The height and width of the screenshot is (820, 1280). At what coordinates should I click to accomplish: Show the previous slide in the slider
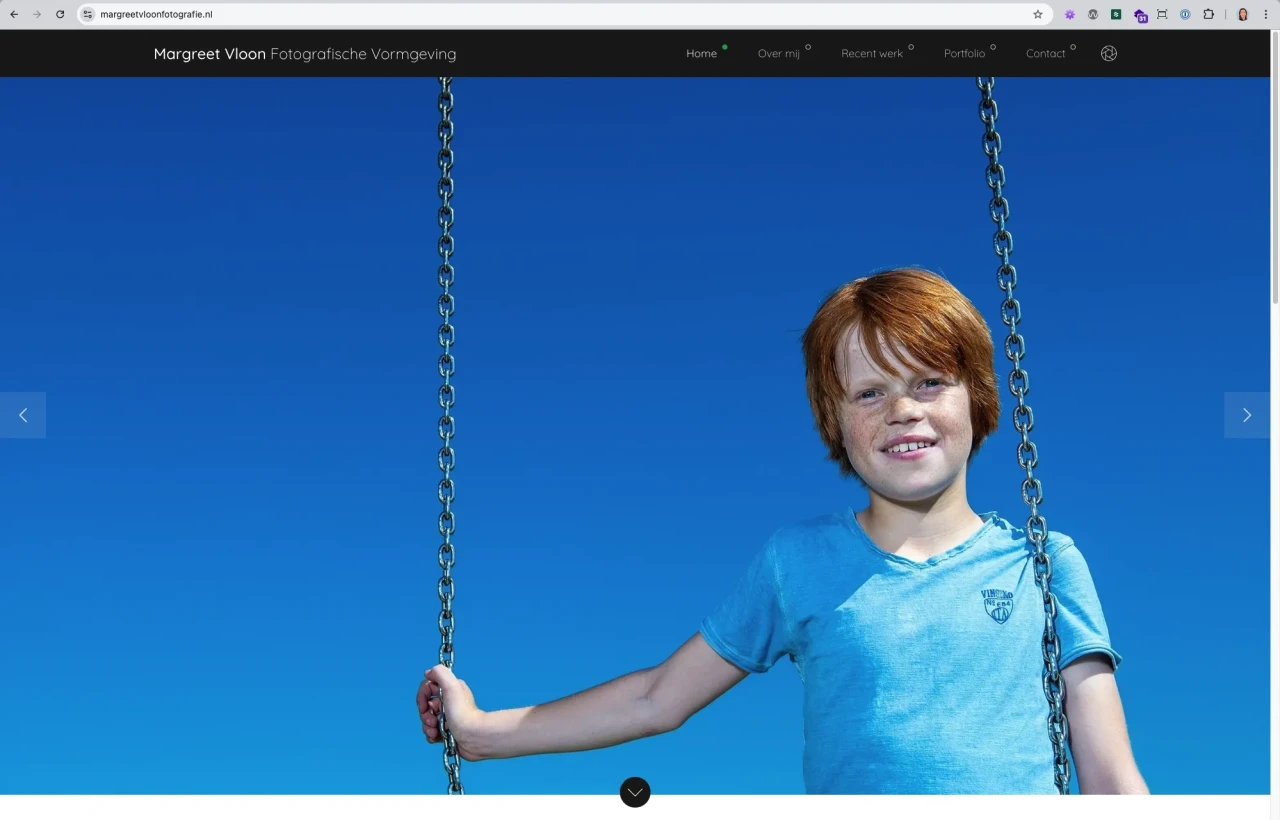(x=23, y=415)
